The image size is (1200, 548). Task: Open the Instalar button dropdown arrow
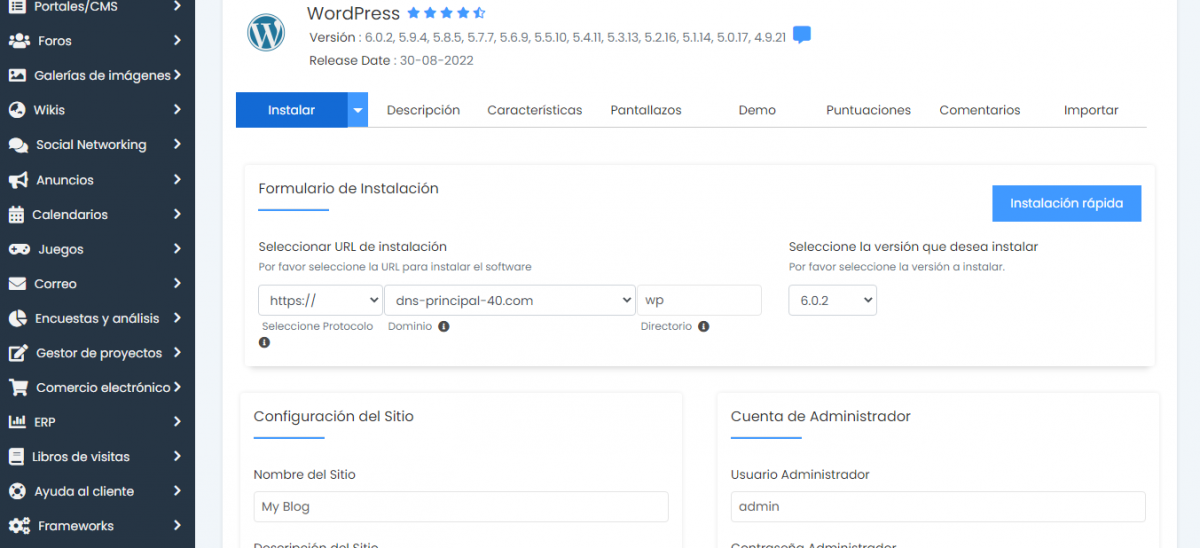tap(358, 110)
